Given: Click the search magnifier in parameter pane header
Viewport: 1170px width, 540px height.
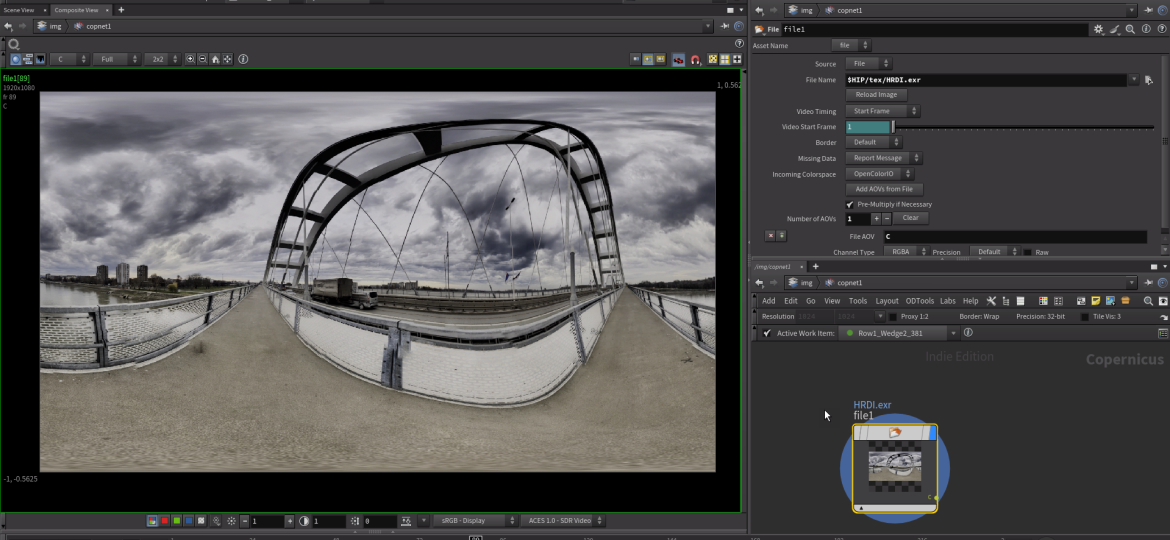Looking at the screenshot, I should [1130, 30].
